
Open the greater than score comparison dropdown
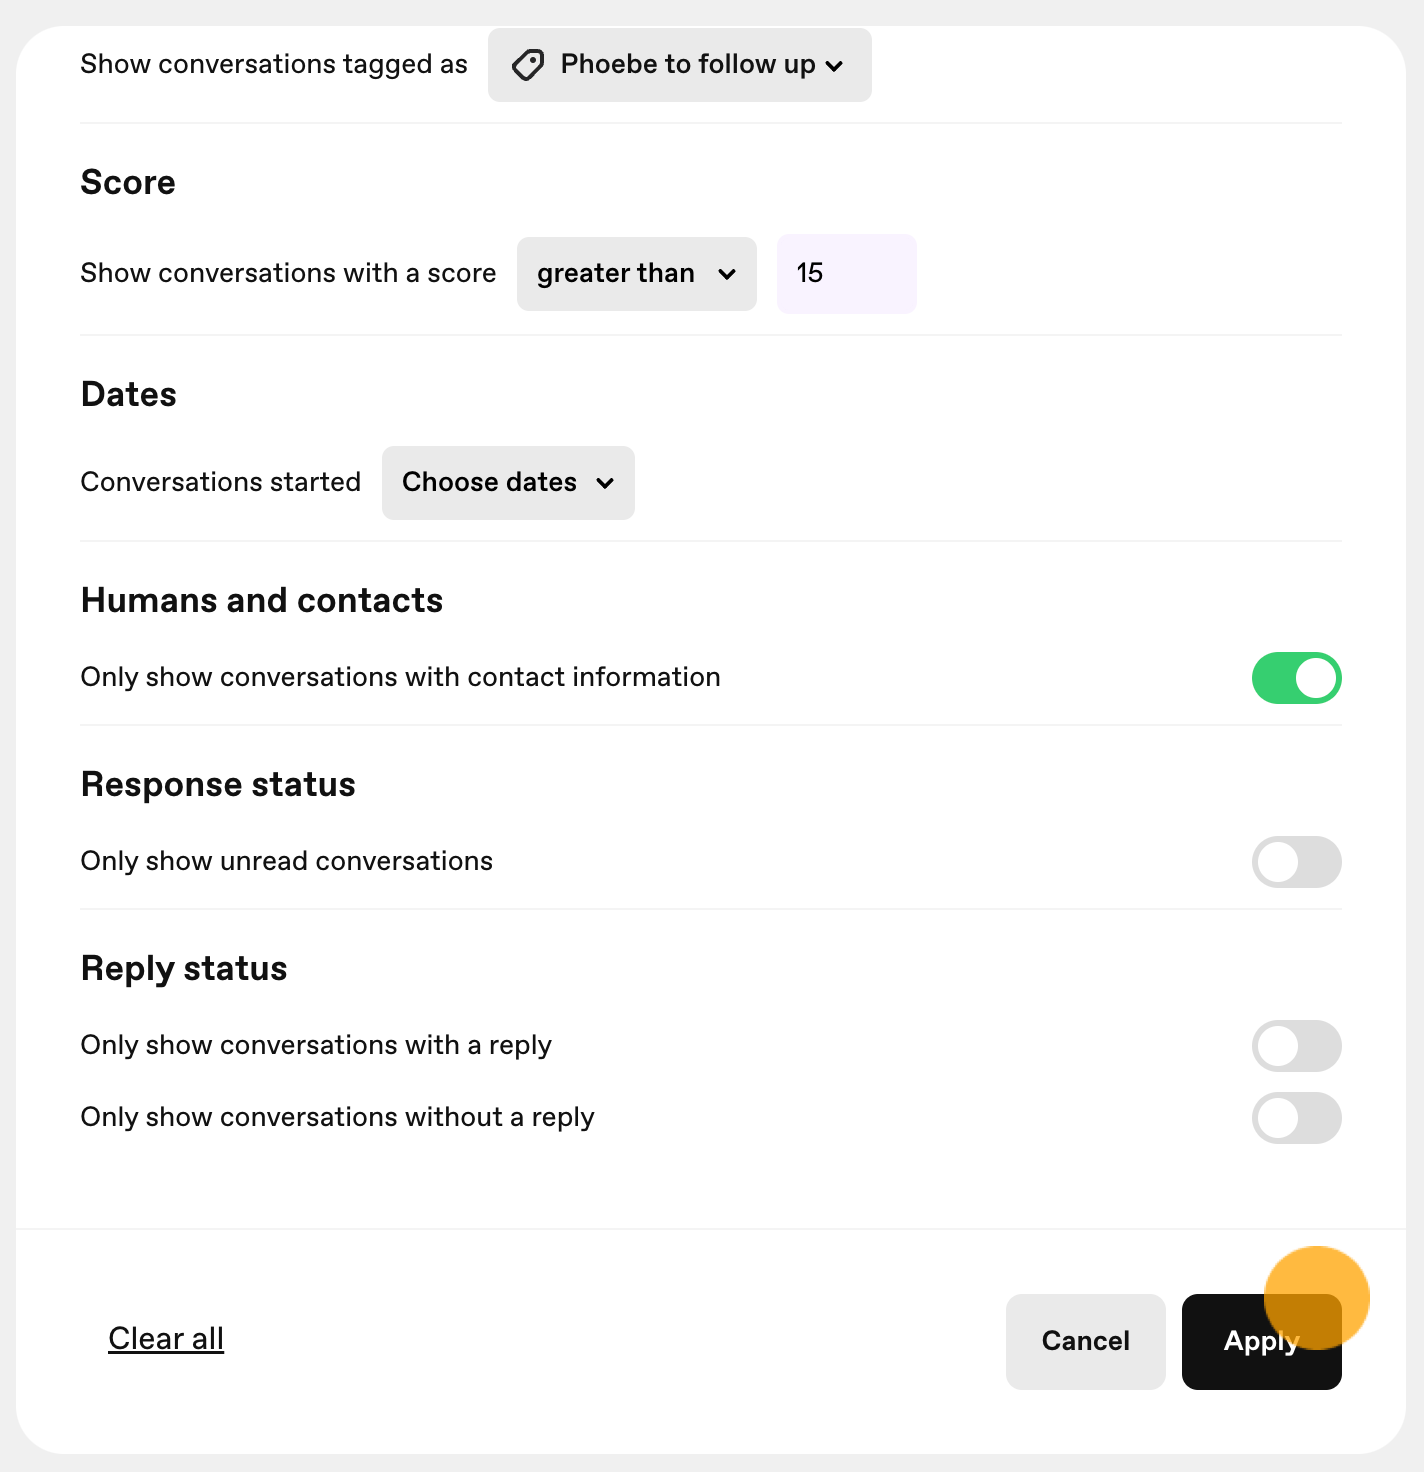pos(637,274)
